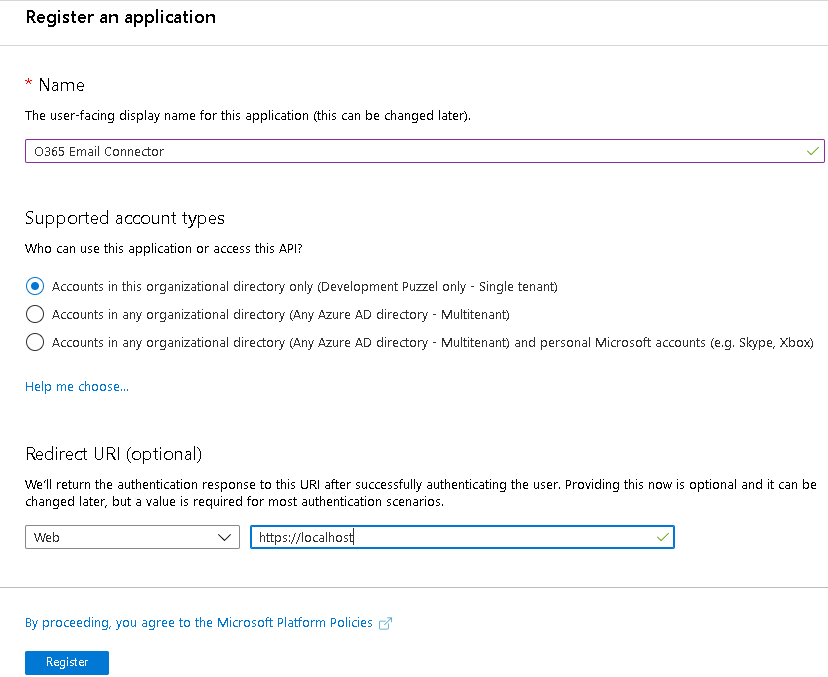Select Multitenant and personal Microsoft accounts option

coord(35,342)
